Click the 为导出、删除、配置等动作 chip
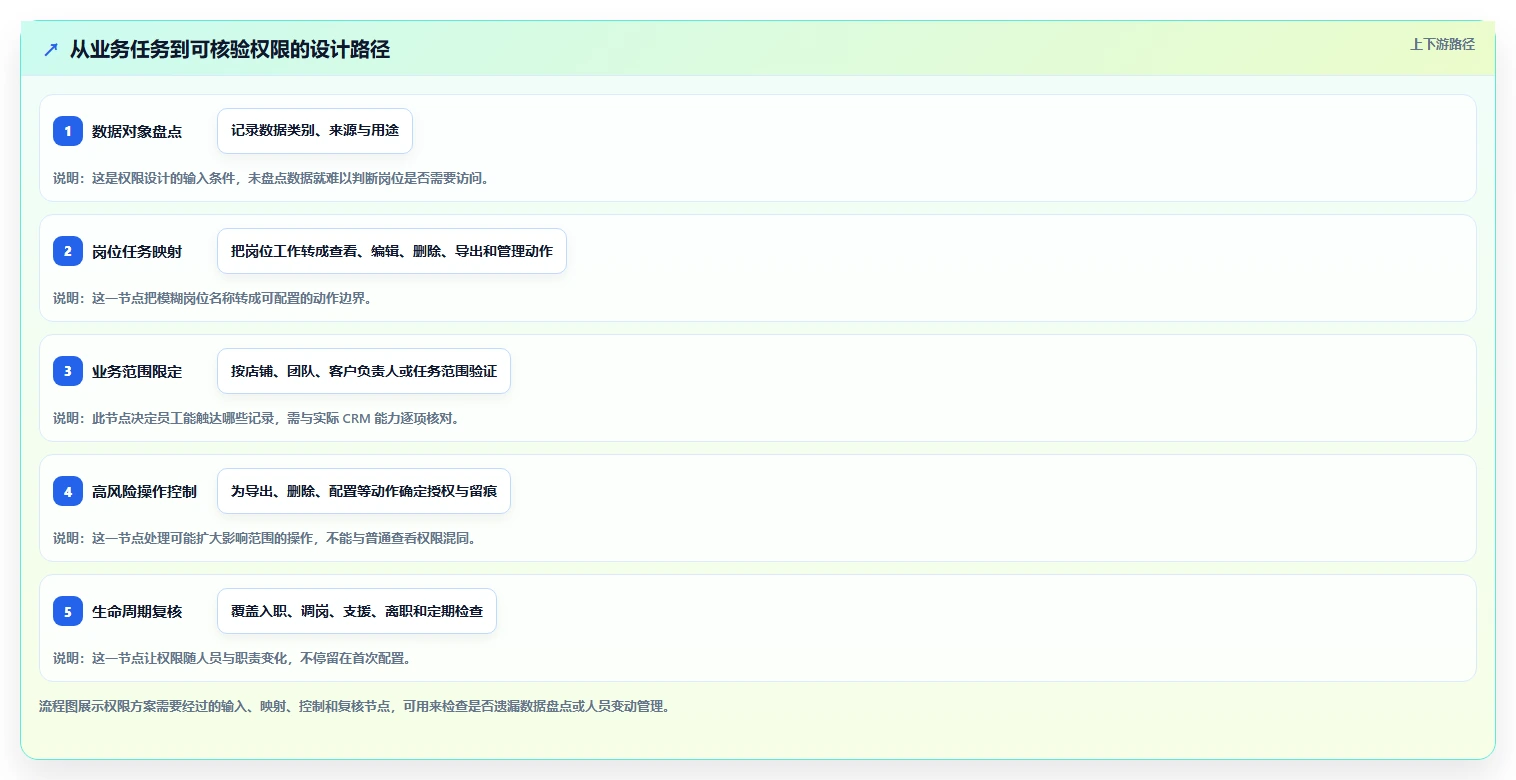The height and width of the screenshot is (780, 1516). click(x=364, y=491)
